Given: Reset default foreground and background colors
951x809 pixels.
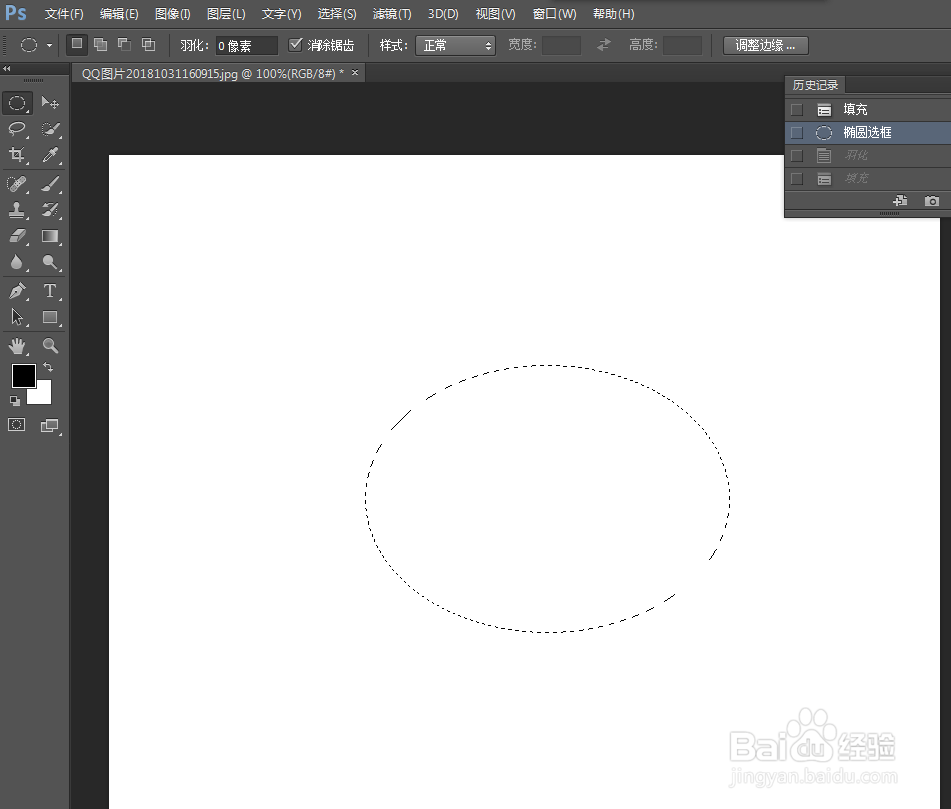Looking at the screenshot, I should 15,401.
